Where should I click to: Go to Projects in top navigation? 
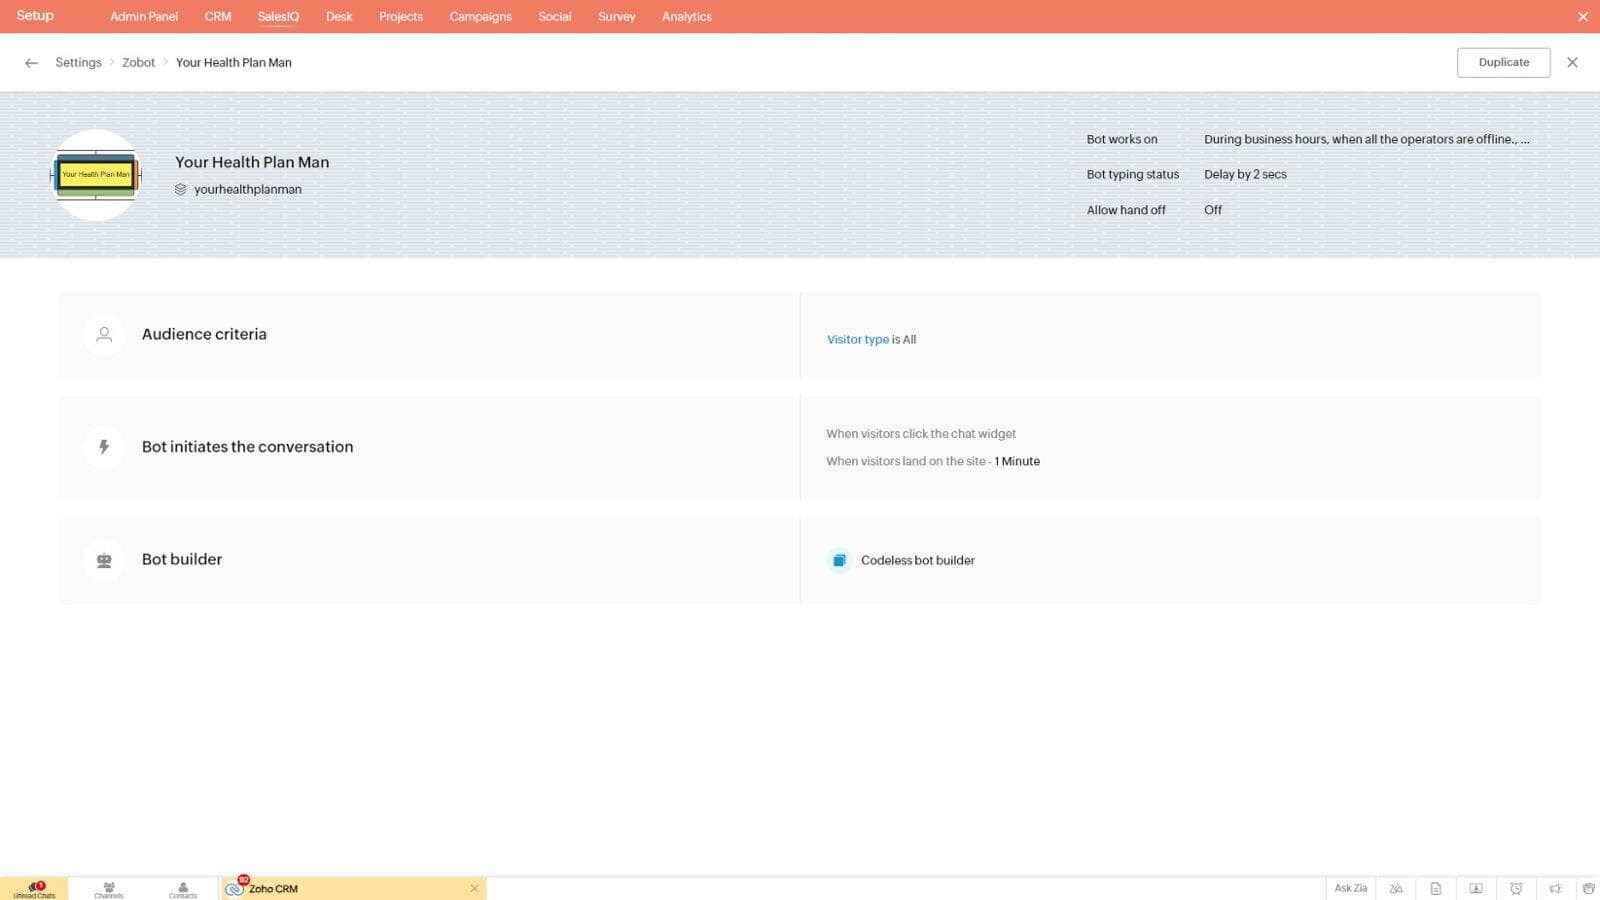click(x=401, y=17)
